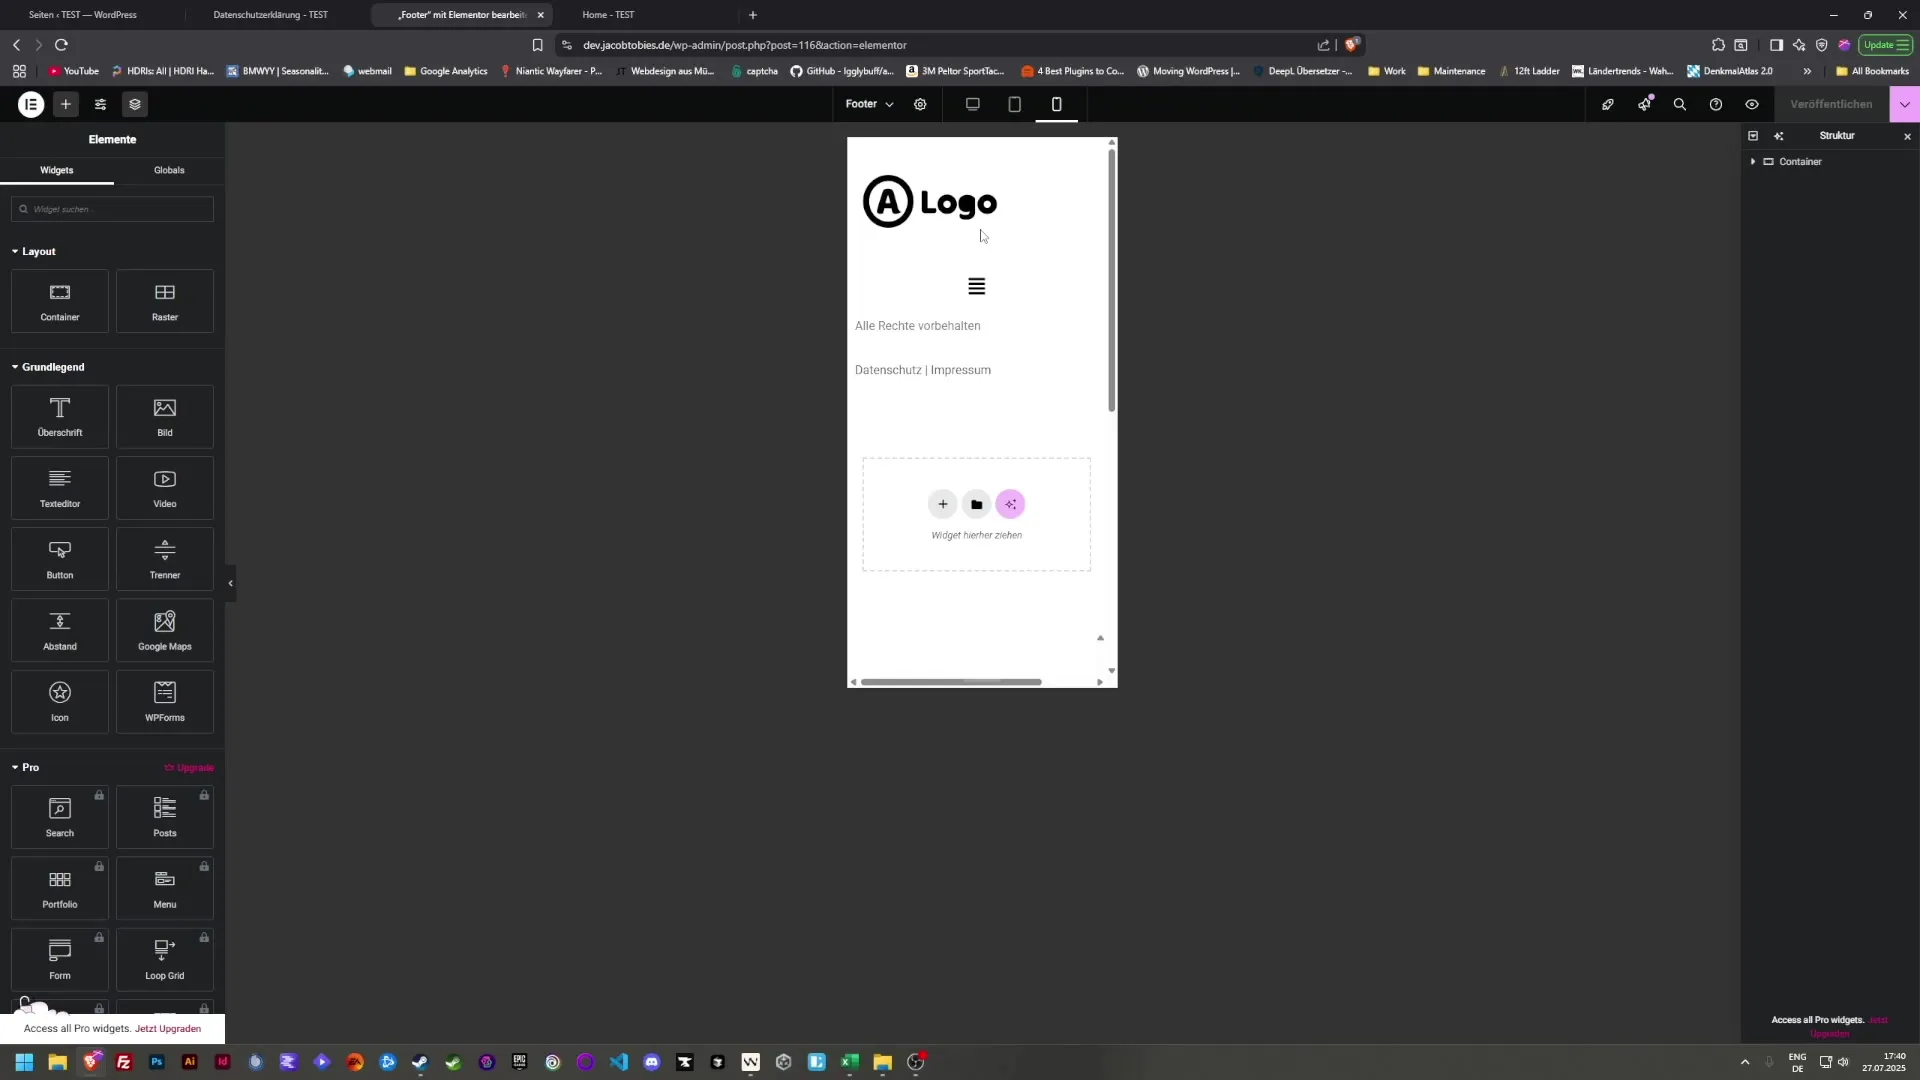Open site settings sliders icon
Viewport: 1920px width, 1080px height.
coord(100,104)
